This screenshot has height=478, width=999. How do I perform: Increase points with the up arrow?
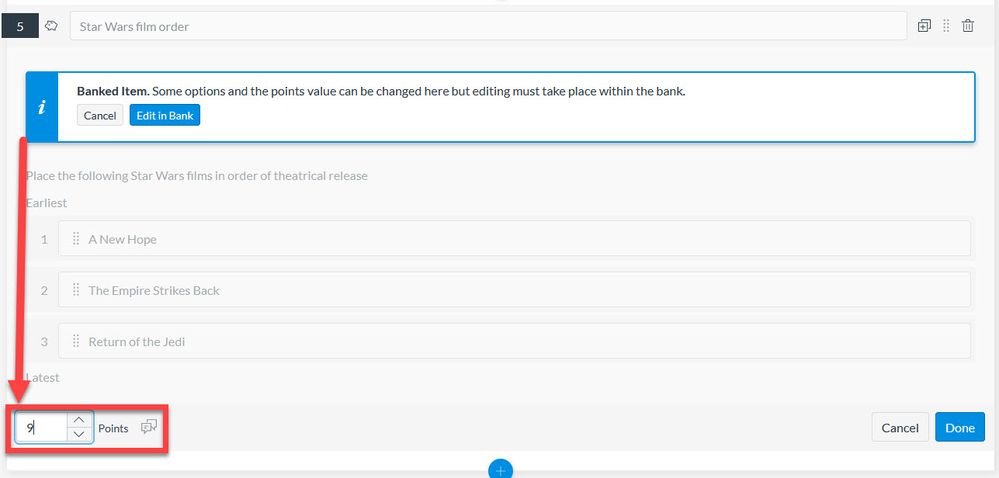79,420
